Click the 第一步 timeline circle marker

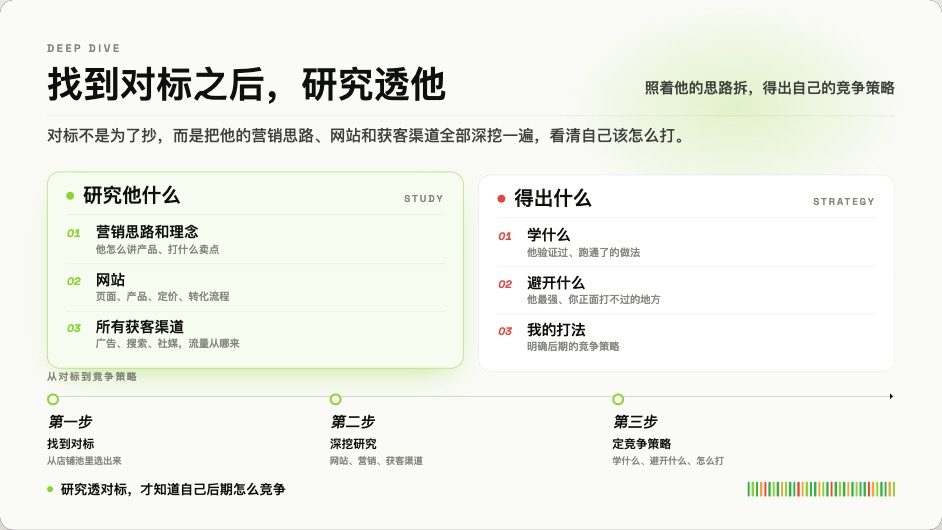coord(53,399)
